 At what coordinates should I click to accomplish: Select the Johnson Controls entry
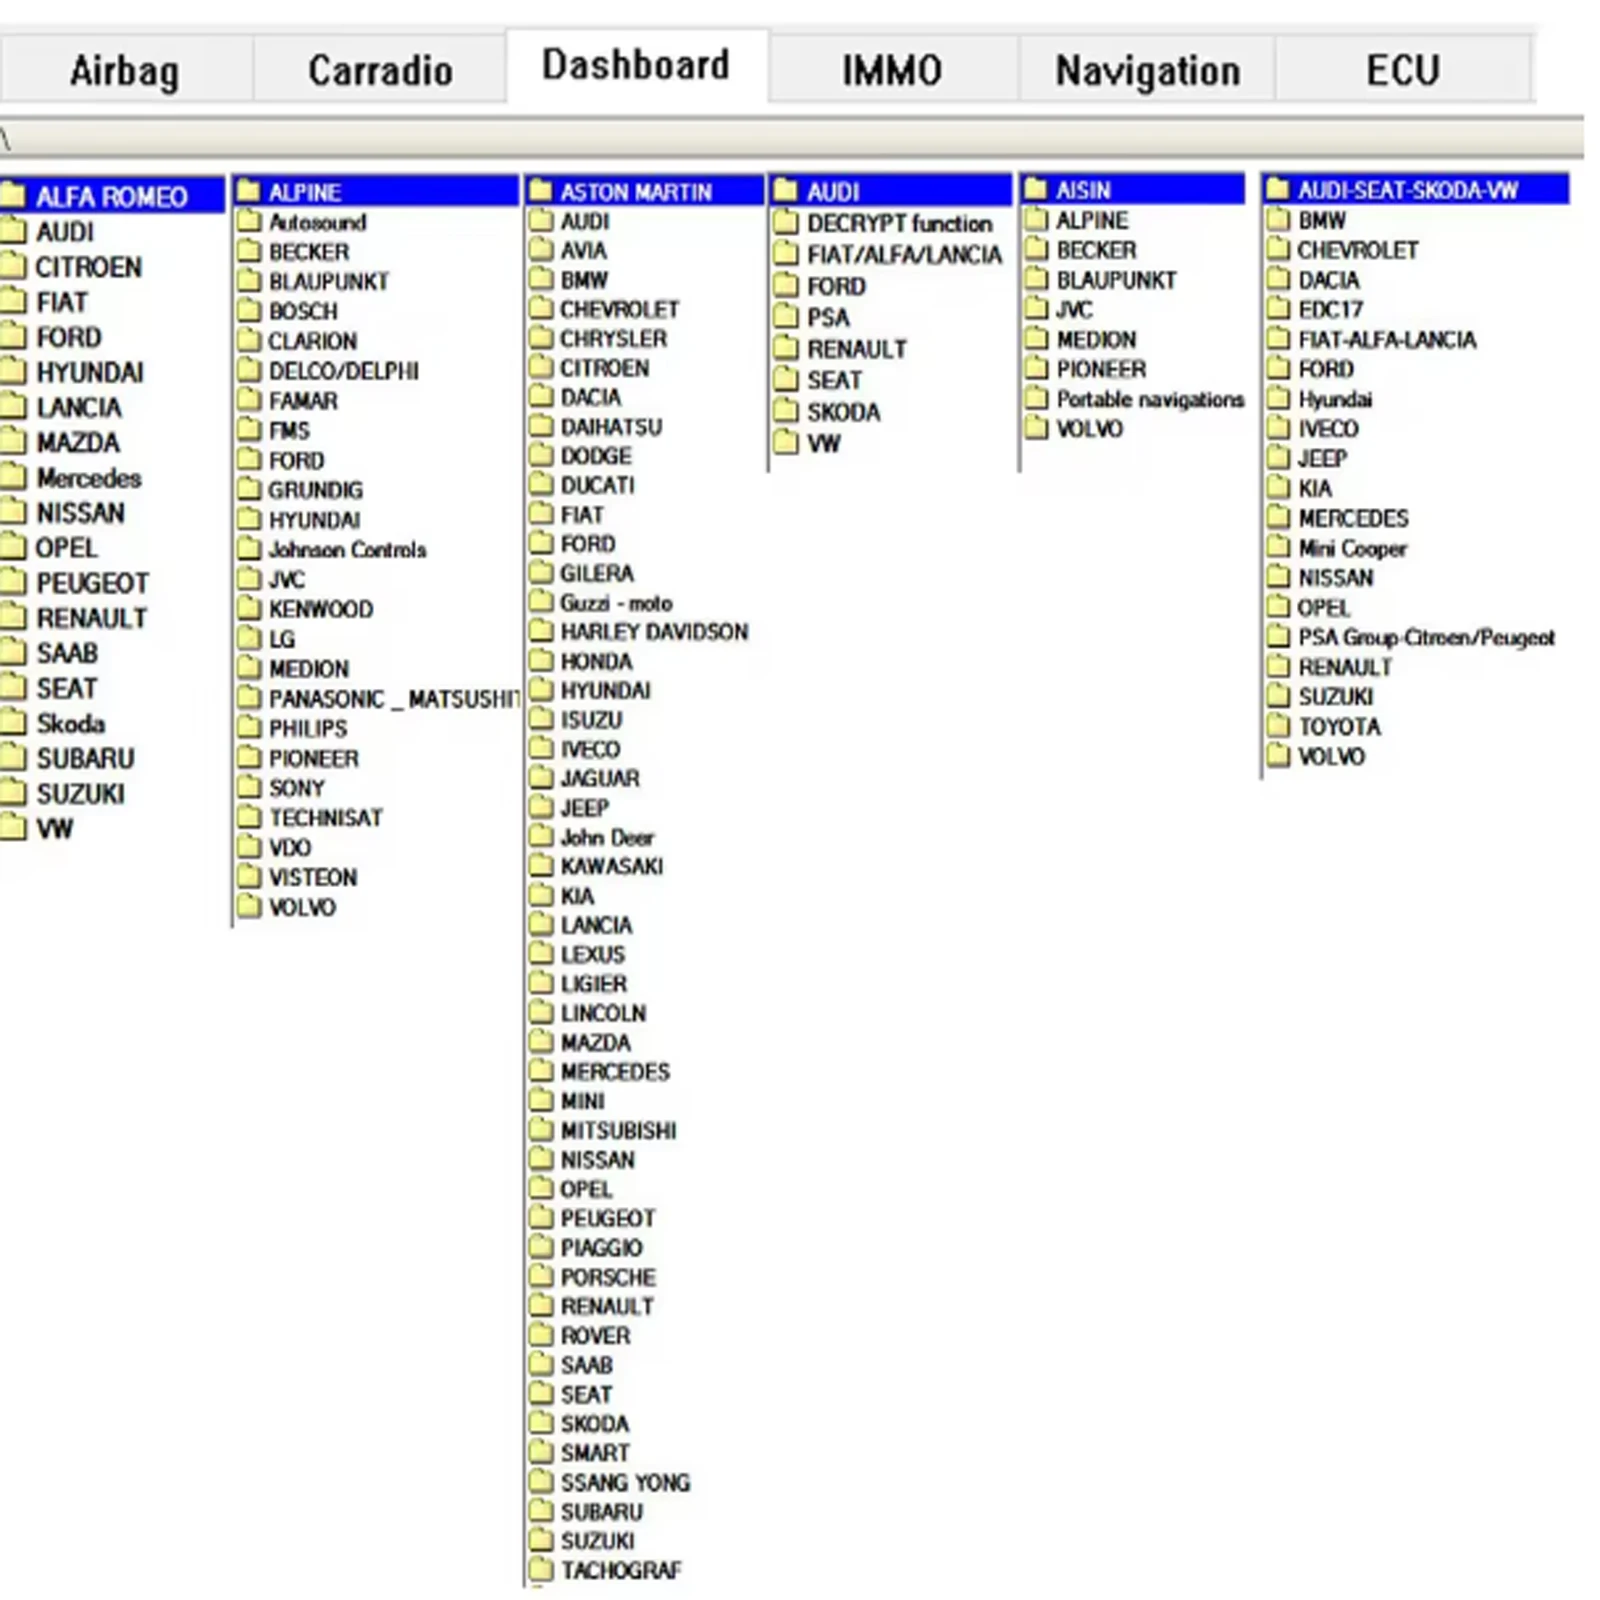click(347, 550)
